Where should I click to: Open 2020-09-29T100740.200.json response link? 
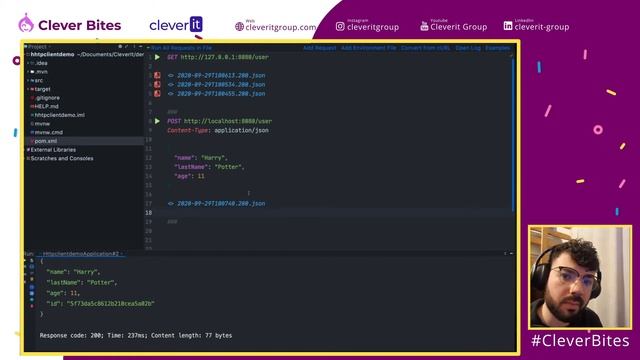[x=221, y=203]
